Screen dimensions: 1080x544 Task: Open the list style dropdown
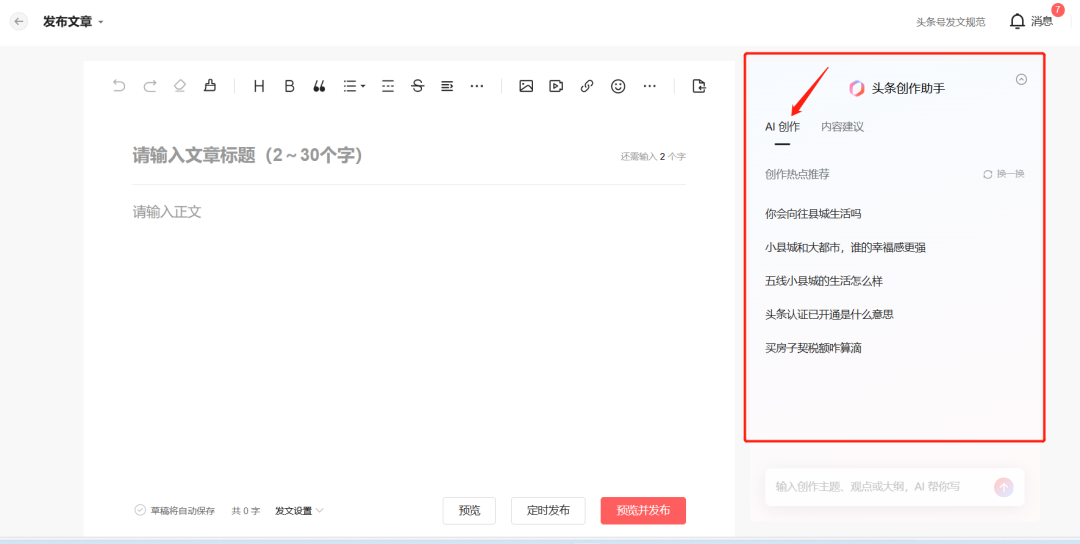(x=354, y=86)
